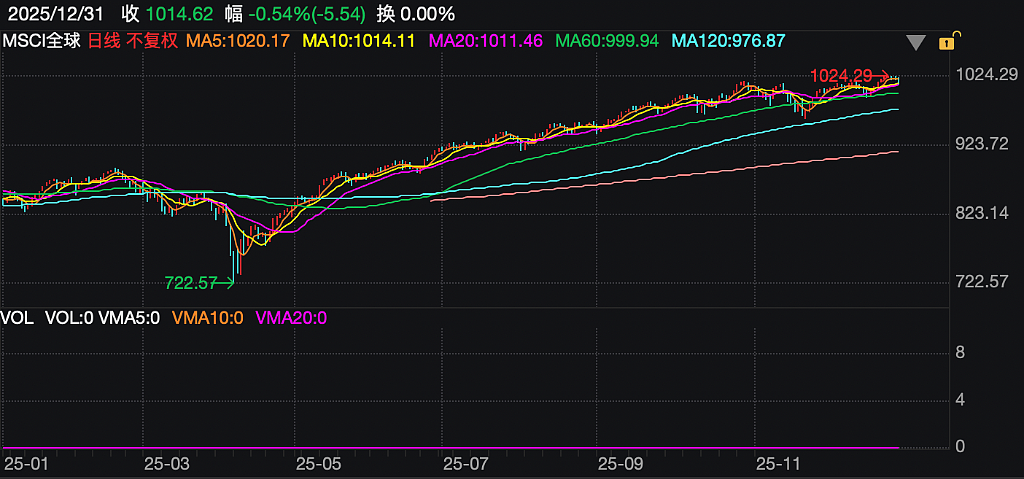Select the MA120:976.87 indicator label
This screenshot has width=1024, height=479.
coord(728,41)
